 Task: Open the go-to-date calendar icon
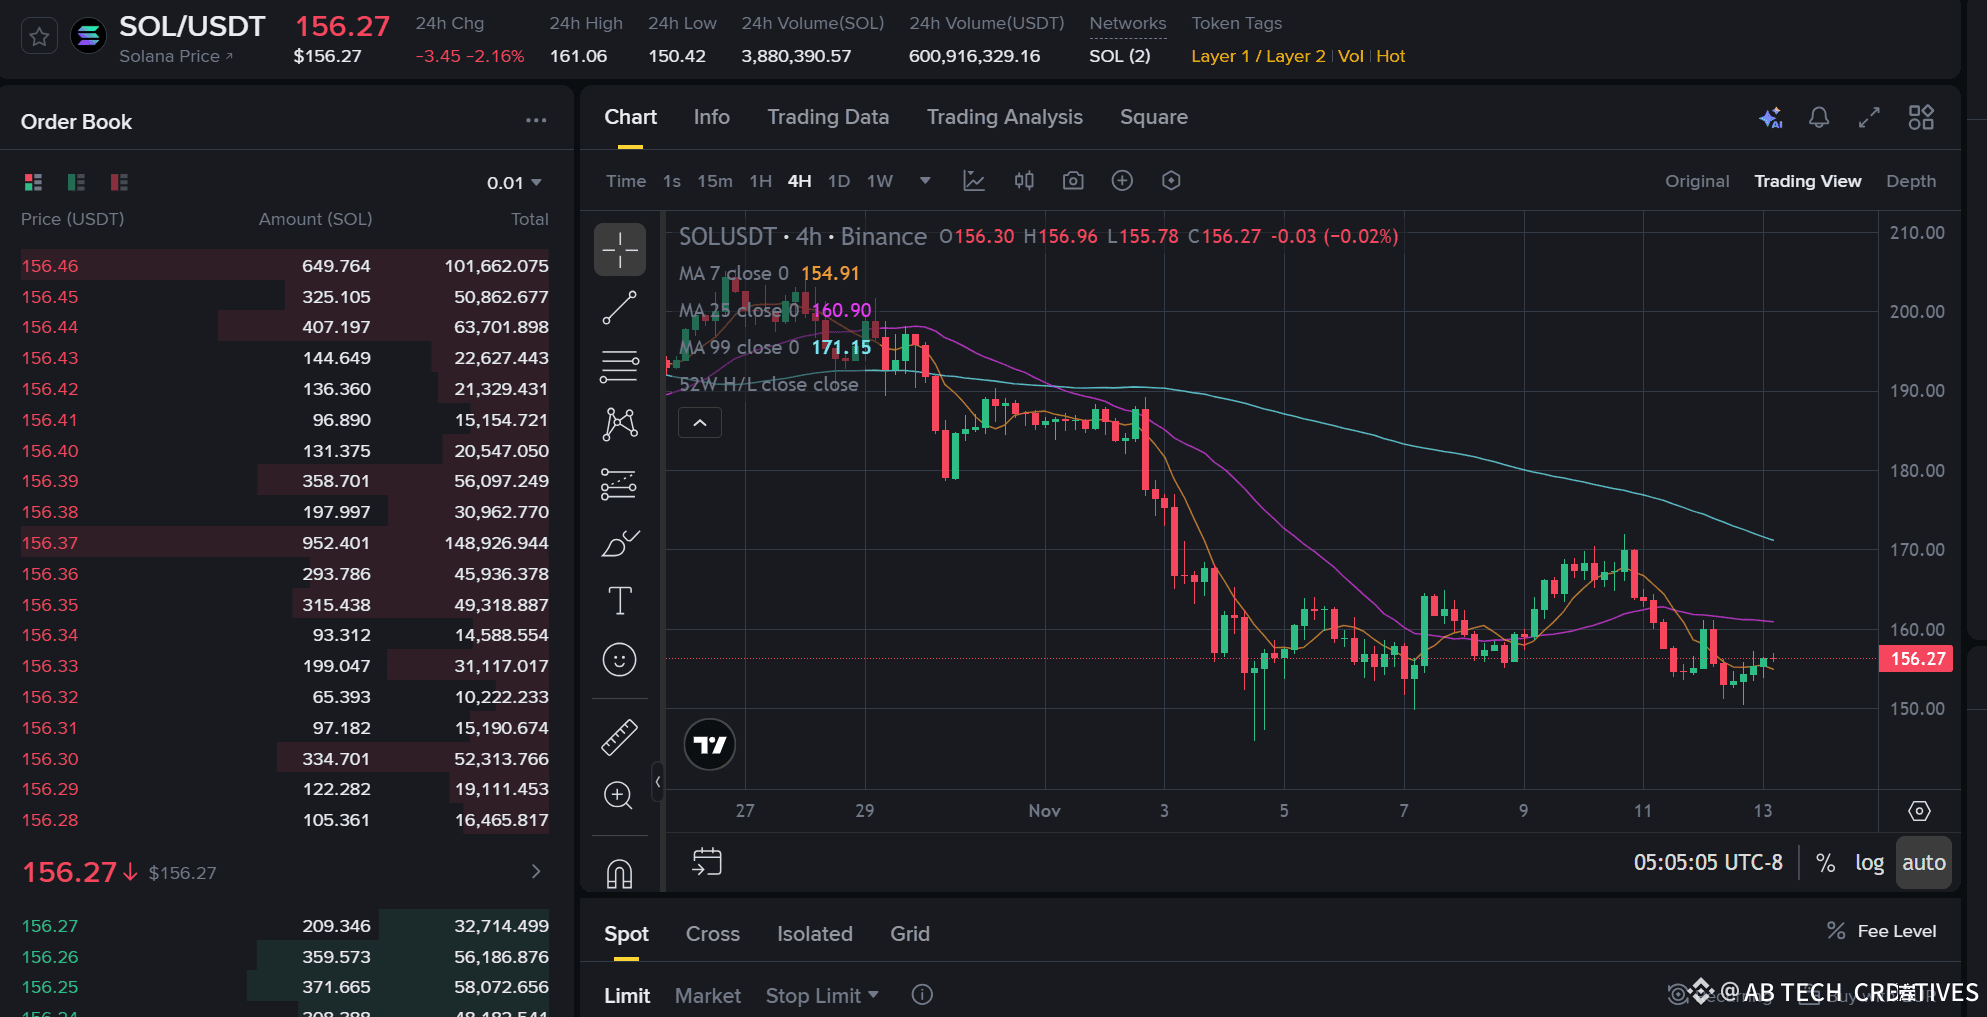click(x=707, y=862)
